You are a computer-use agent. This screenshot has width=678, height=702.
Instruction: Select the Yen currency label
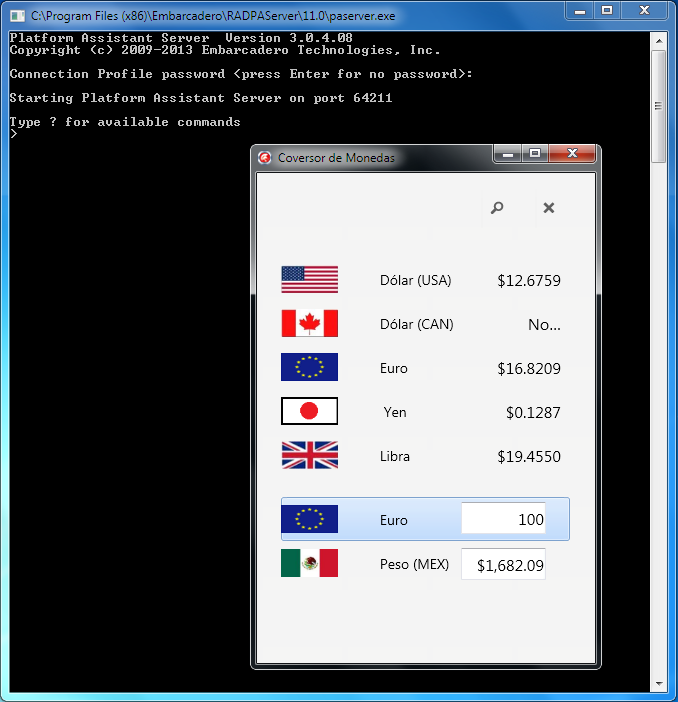point(395,412)
